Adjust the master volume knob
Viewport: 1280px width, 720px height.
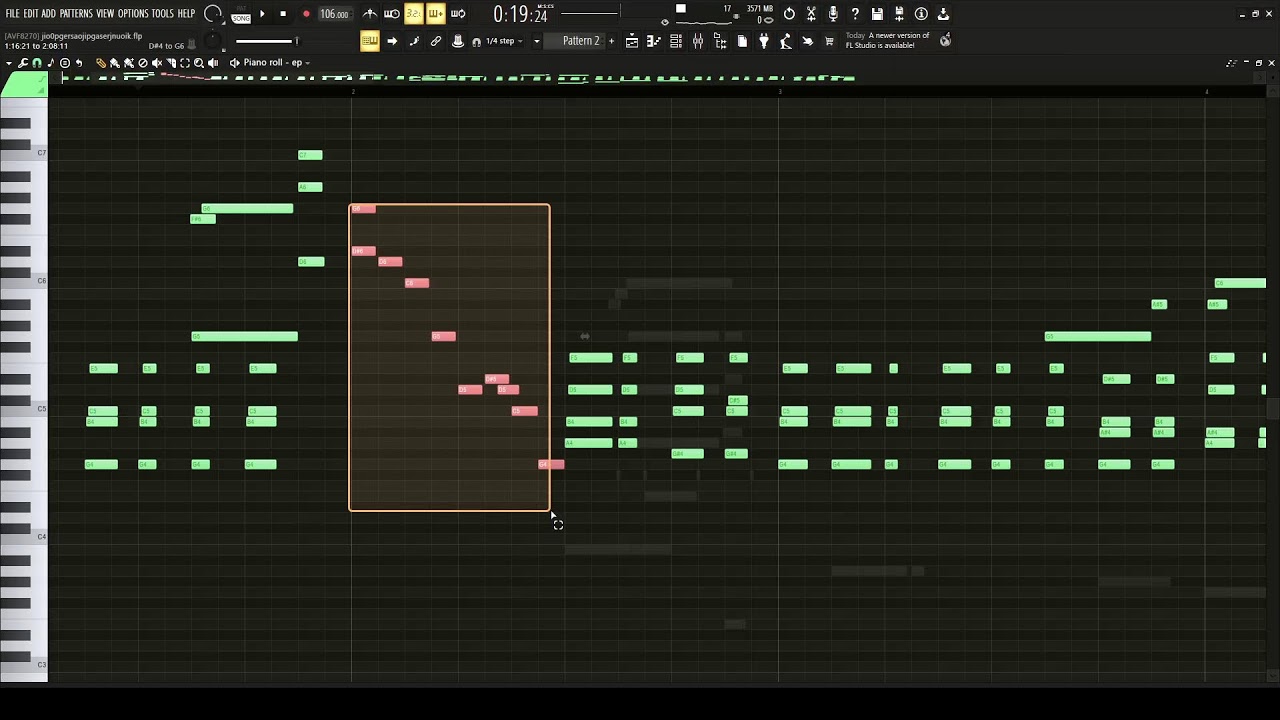click(213, 14)
